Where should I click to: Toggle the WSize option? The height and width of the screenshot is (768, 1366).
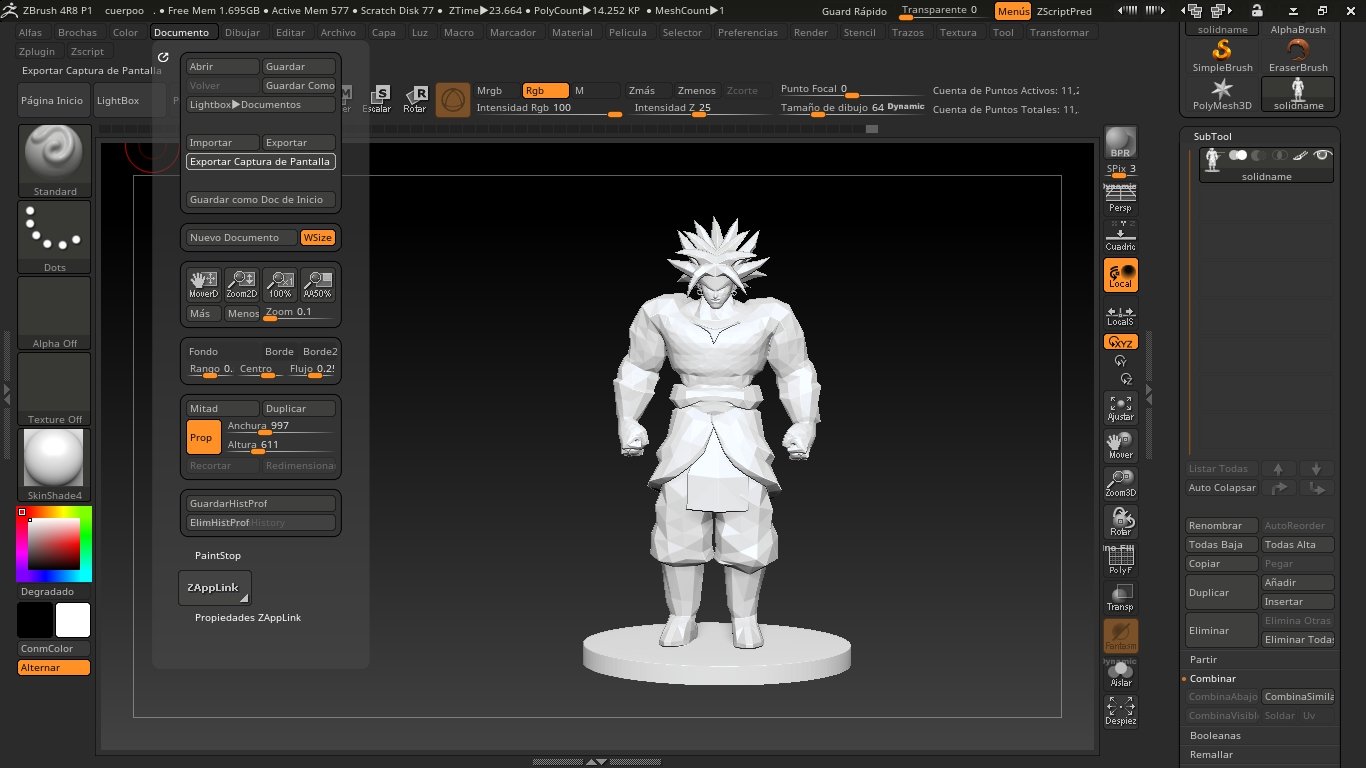pos(318,238)
